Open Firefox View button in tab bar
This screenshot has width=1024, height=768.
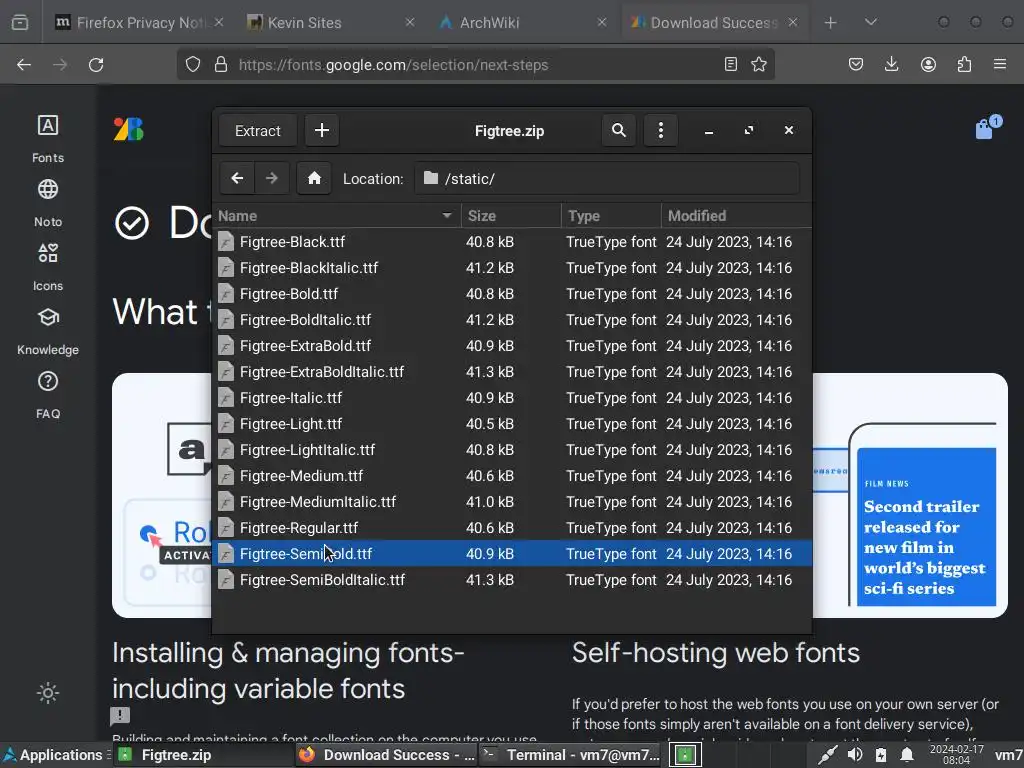[20, 23]
